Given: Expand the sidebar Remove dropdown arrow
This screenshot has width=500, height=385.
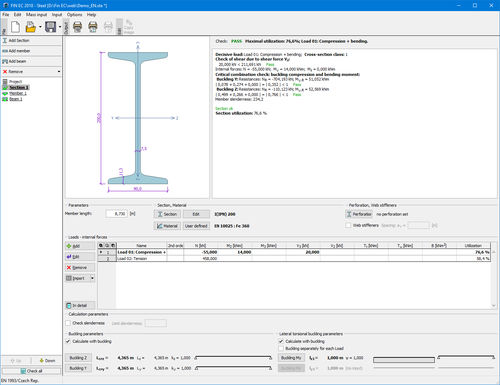Looking at the screenshot, I should (x=59, y=72).
